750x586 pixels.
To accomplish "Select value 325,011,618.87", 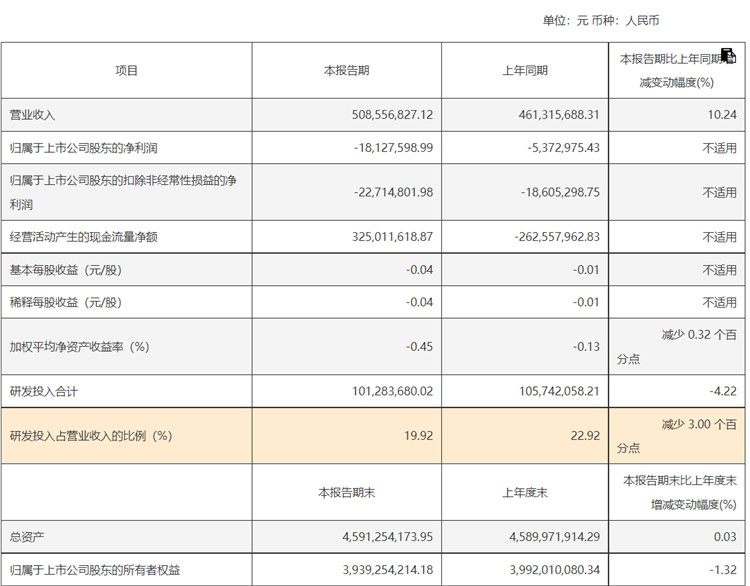I will click(392, 237).
